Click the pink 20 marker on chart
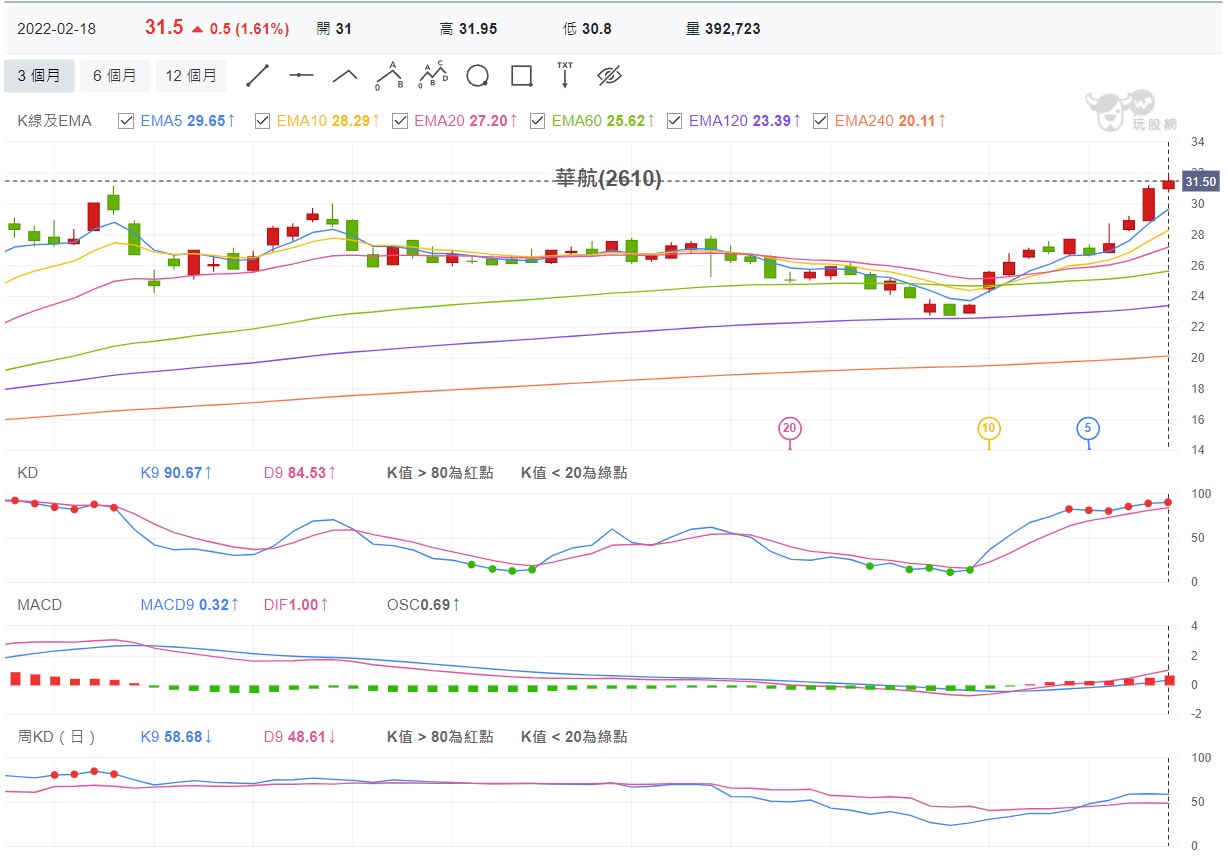 790,428
